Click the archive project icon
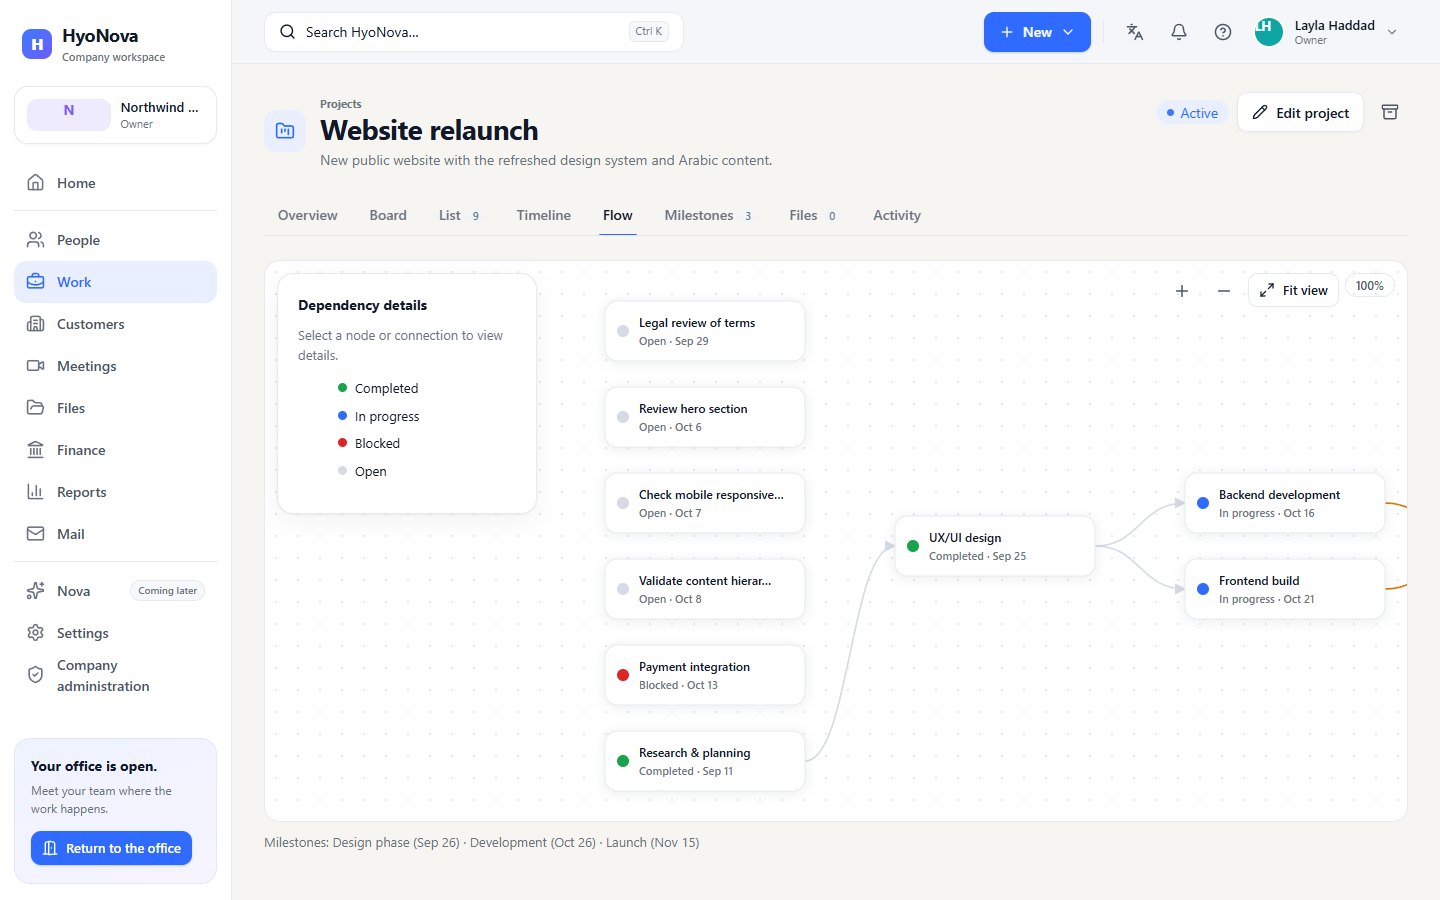The width and height of the screenshot is (1440, 900). [1390, 112]
